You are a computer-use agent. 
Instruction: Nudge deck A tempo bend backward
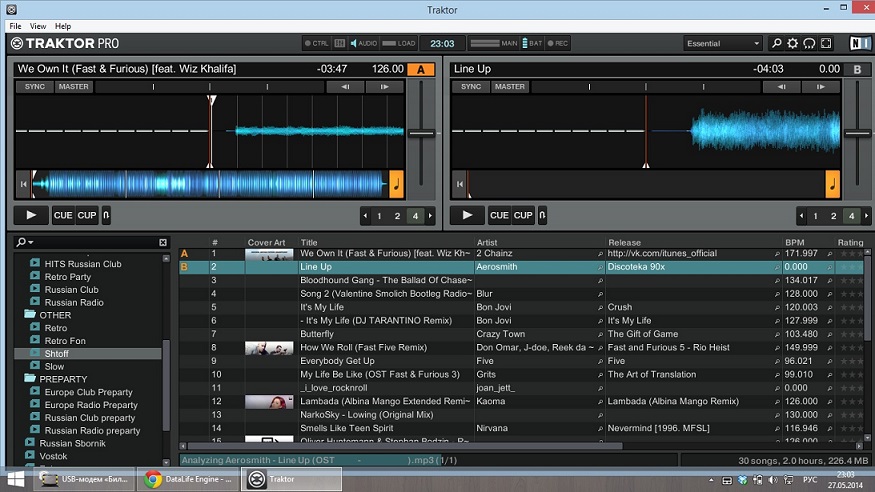coord(345,86)
